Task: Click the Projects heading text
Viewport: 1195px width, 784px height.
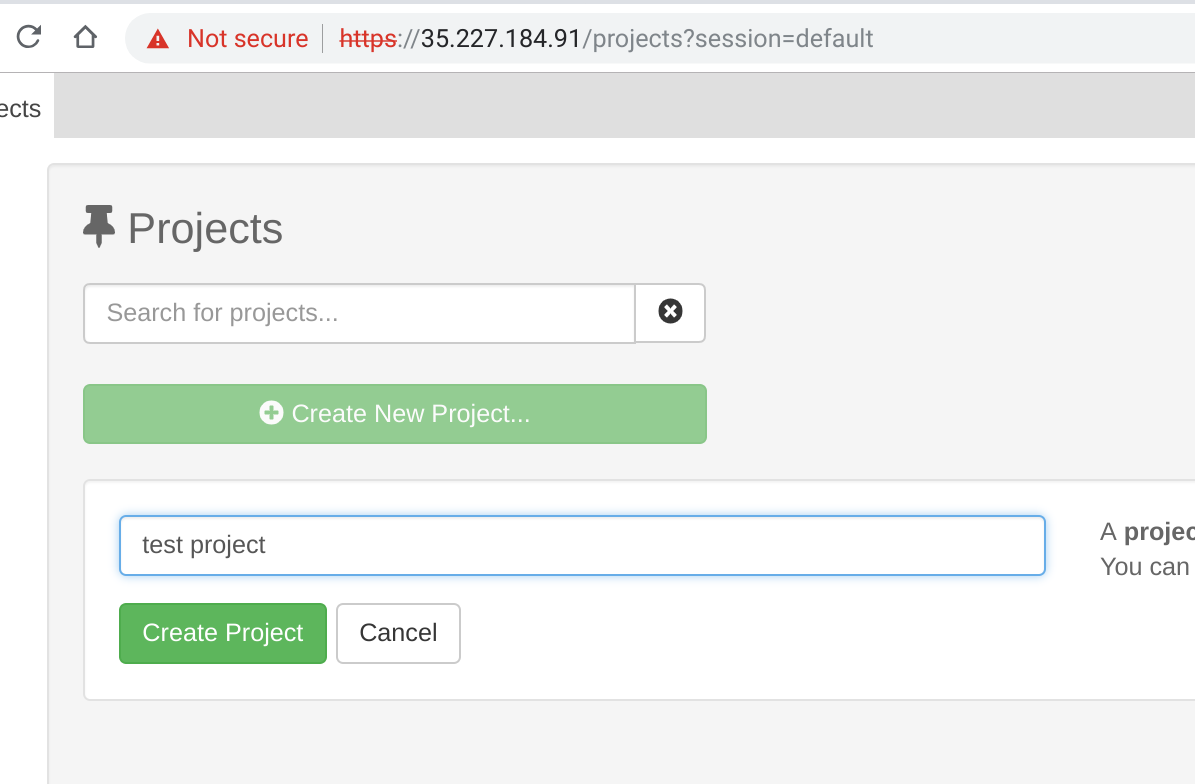Action: pos(205,229)
